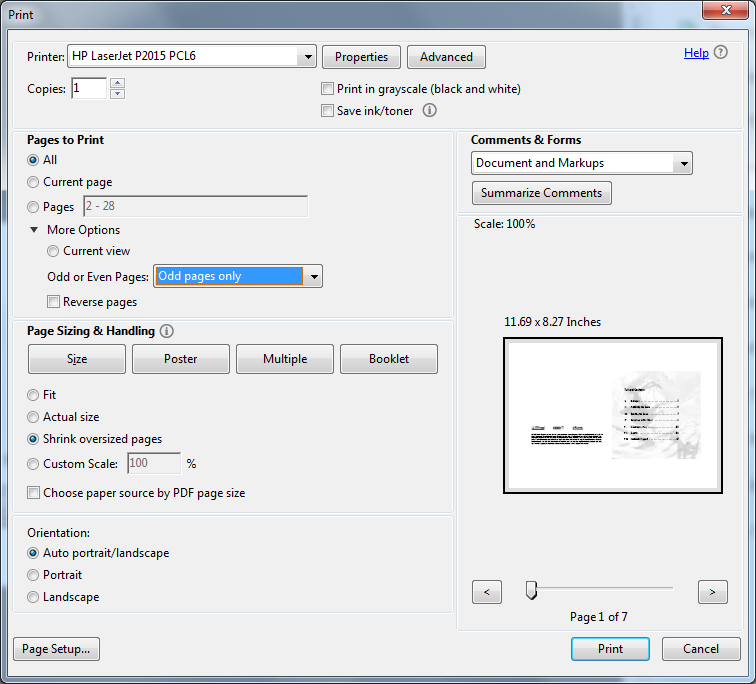Screen dimensions: 756x684
Task: Increase copies with the up arrow
Action: (117, 82)
